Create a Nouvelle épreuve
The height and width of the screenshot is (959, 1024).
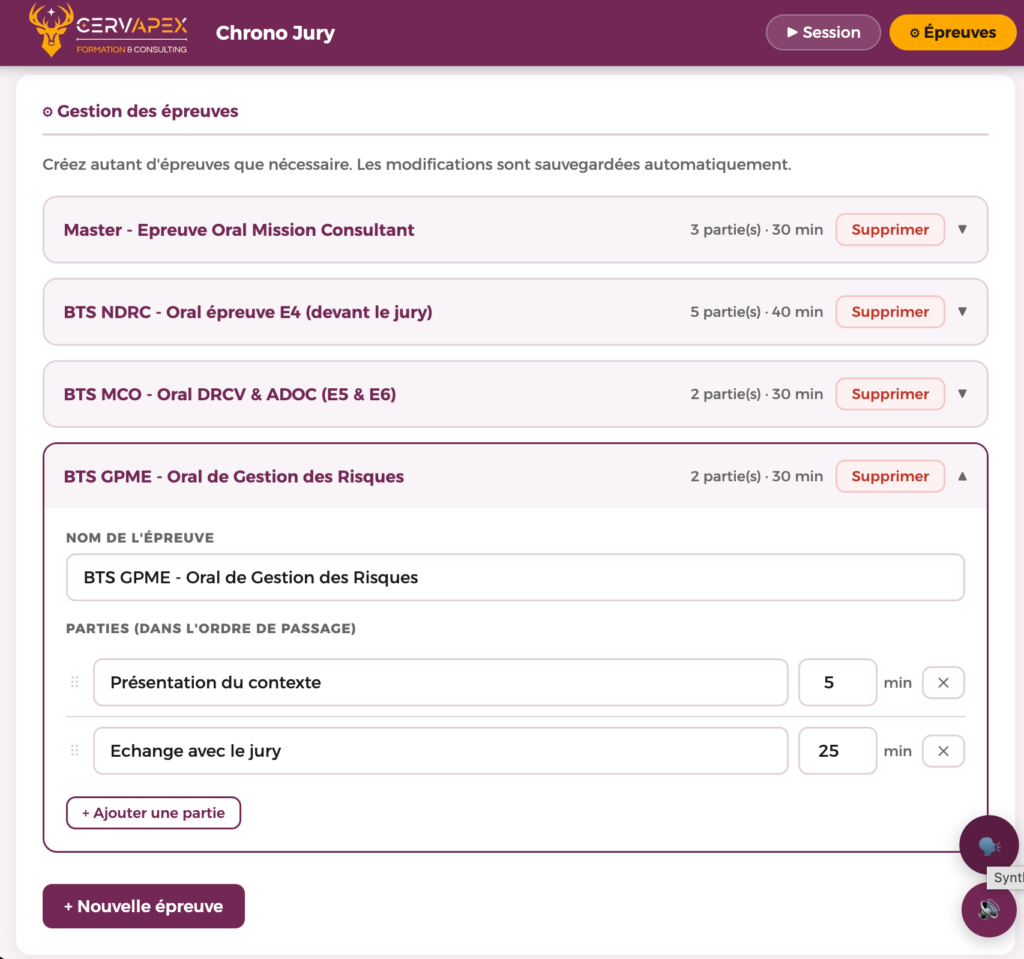point(144,907)
